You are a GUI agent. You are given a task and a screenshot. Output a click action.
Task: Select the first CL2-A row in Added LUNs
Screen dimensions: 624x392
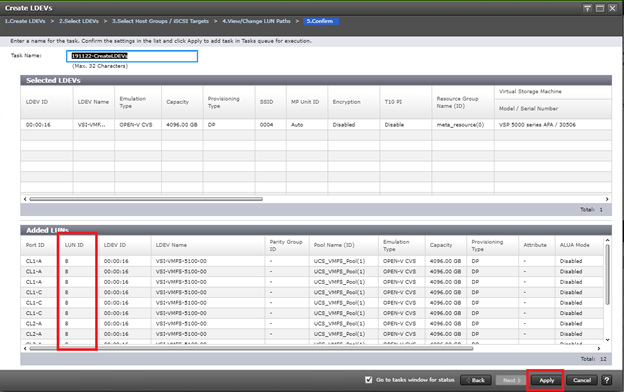(x=312, y=324)
